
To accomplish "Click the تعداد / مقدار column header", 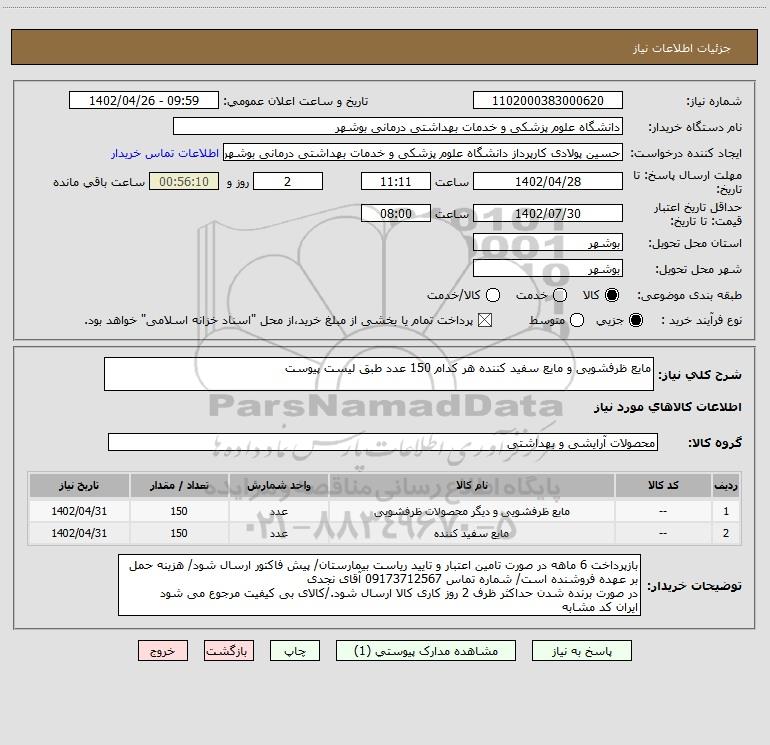I will tap(179, 485).
